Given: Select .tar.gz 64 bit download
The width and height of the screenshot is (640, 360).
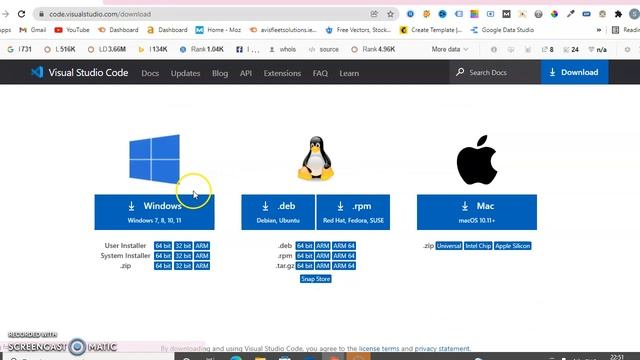Looking at the screenshot, I should 304,266.
